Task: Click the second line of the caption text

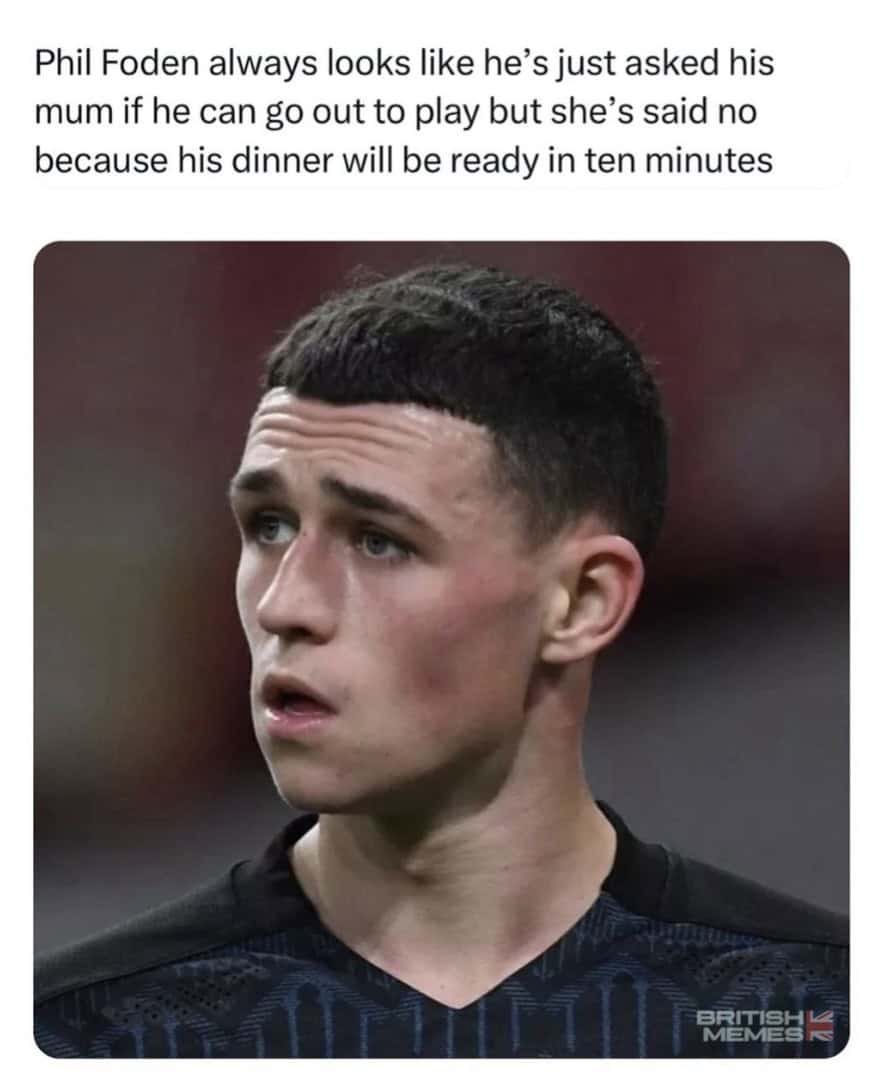Action: pos(396,111)
